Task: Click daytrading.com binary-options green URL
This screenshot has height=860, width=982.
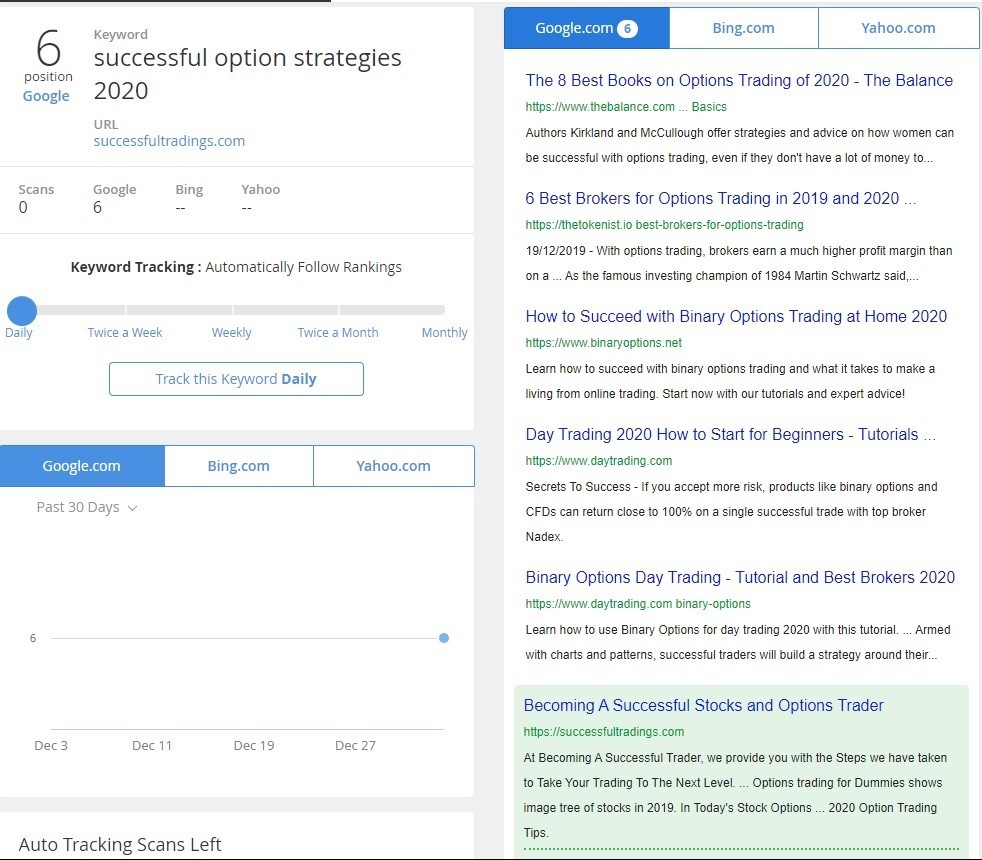Action: (x=638, y=604)
